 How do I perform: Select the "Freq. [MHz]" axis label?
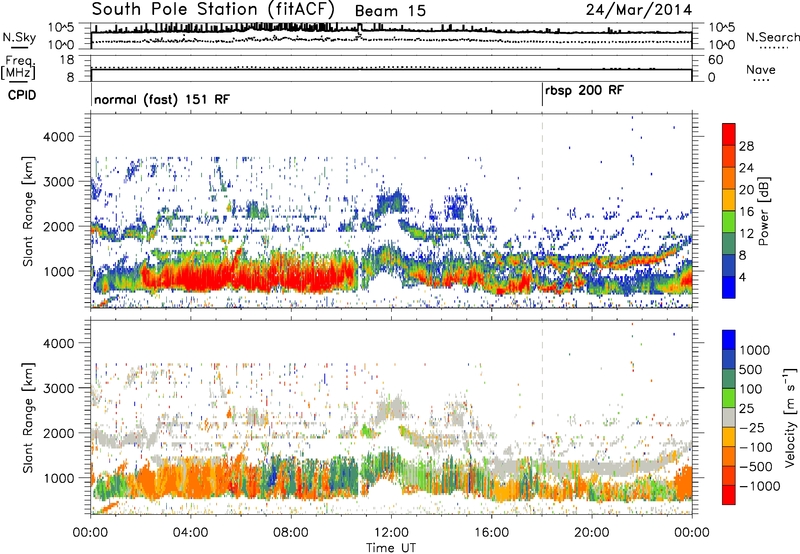tap(18, 68)
